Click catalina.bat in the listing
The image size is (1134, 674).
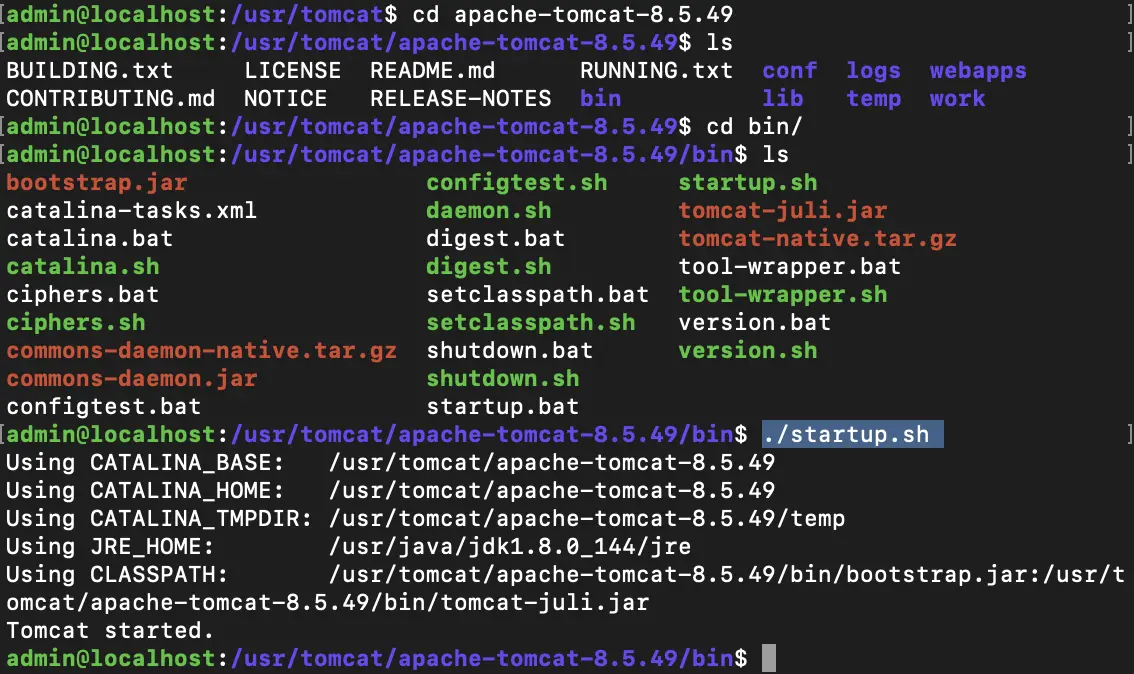coord(90,239)
